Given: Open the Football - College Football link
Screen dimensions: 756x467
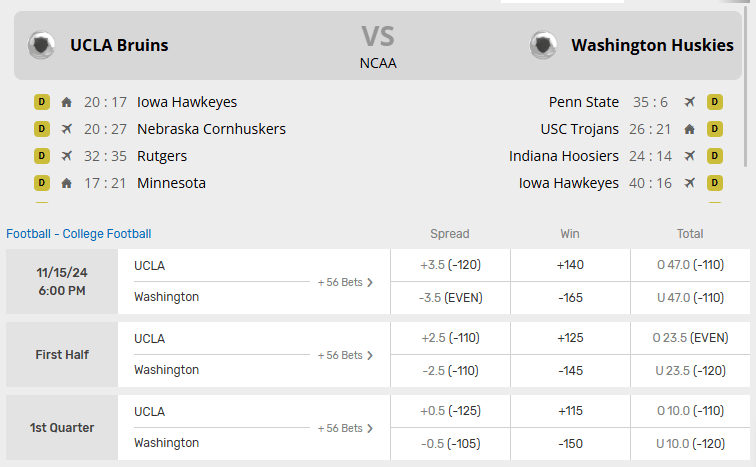Looking at the screenshot, I should click(x=79, y=234).
